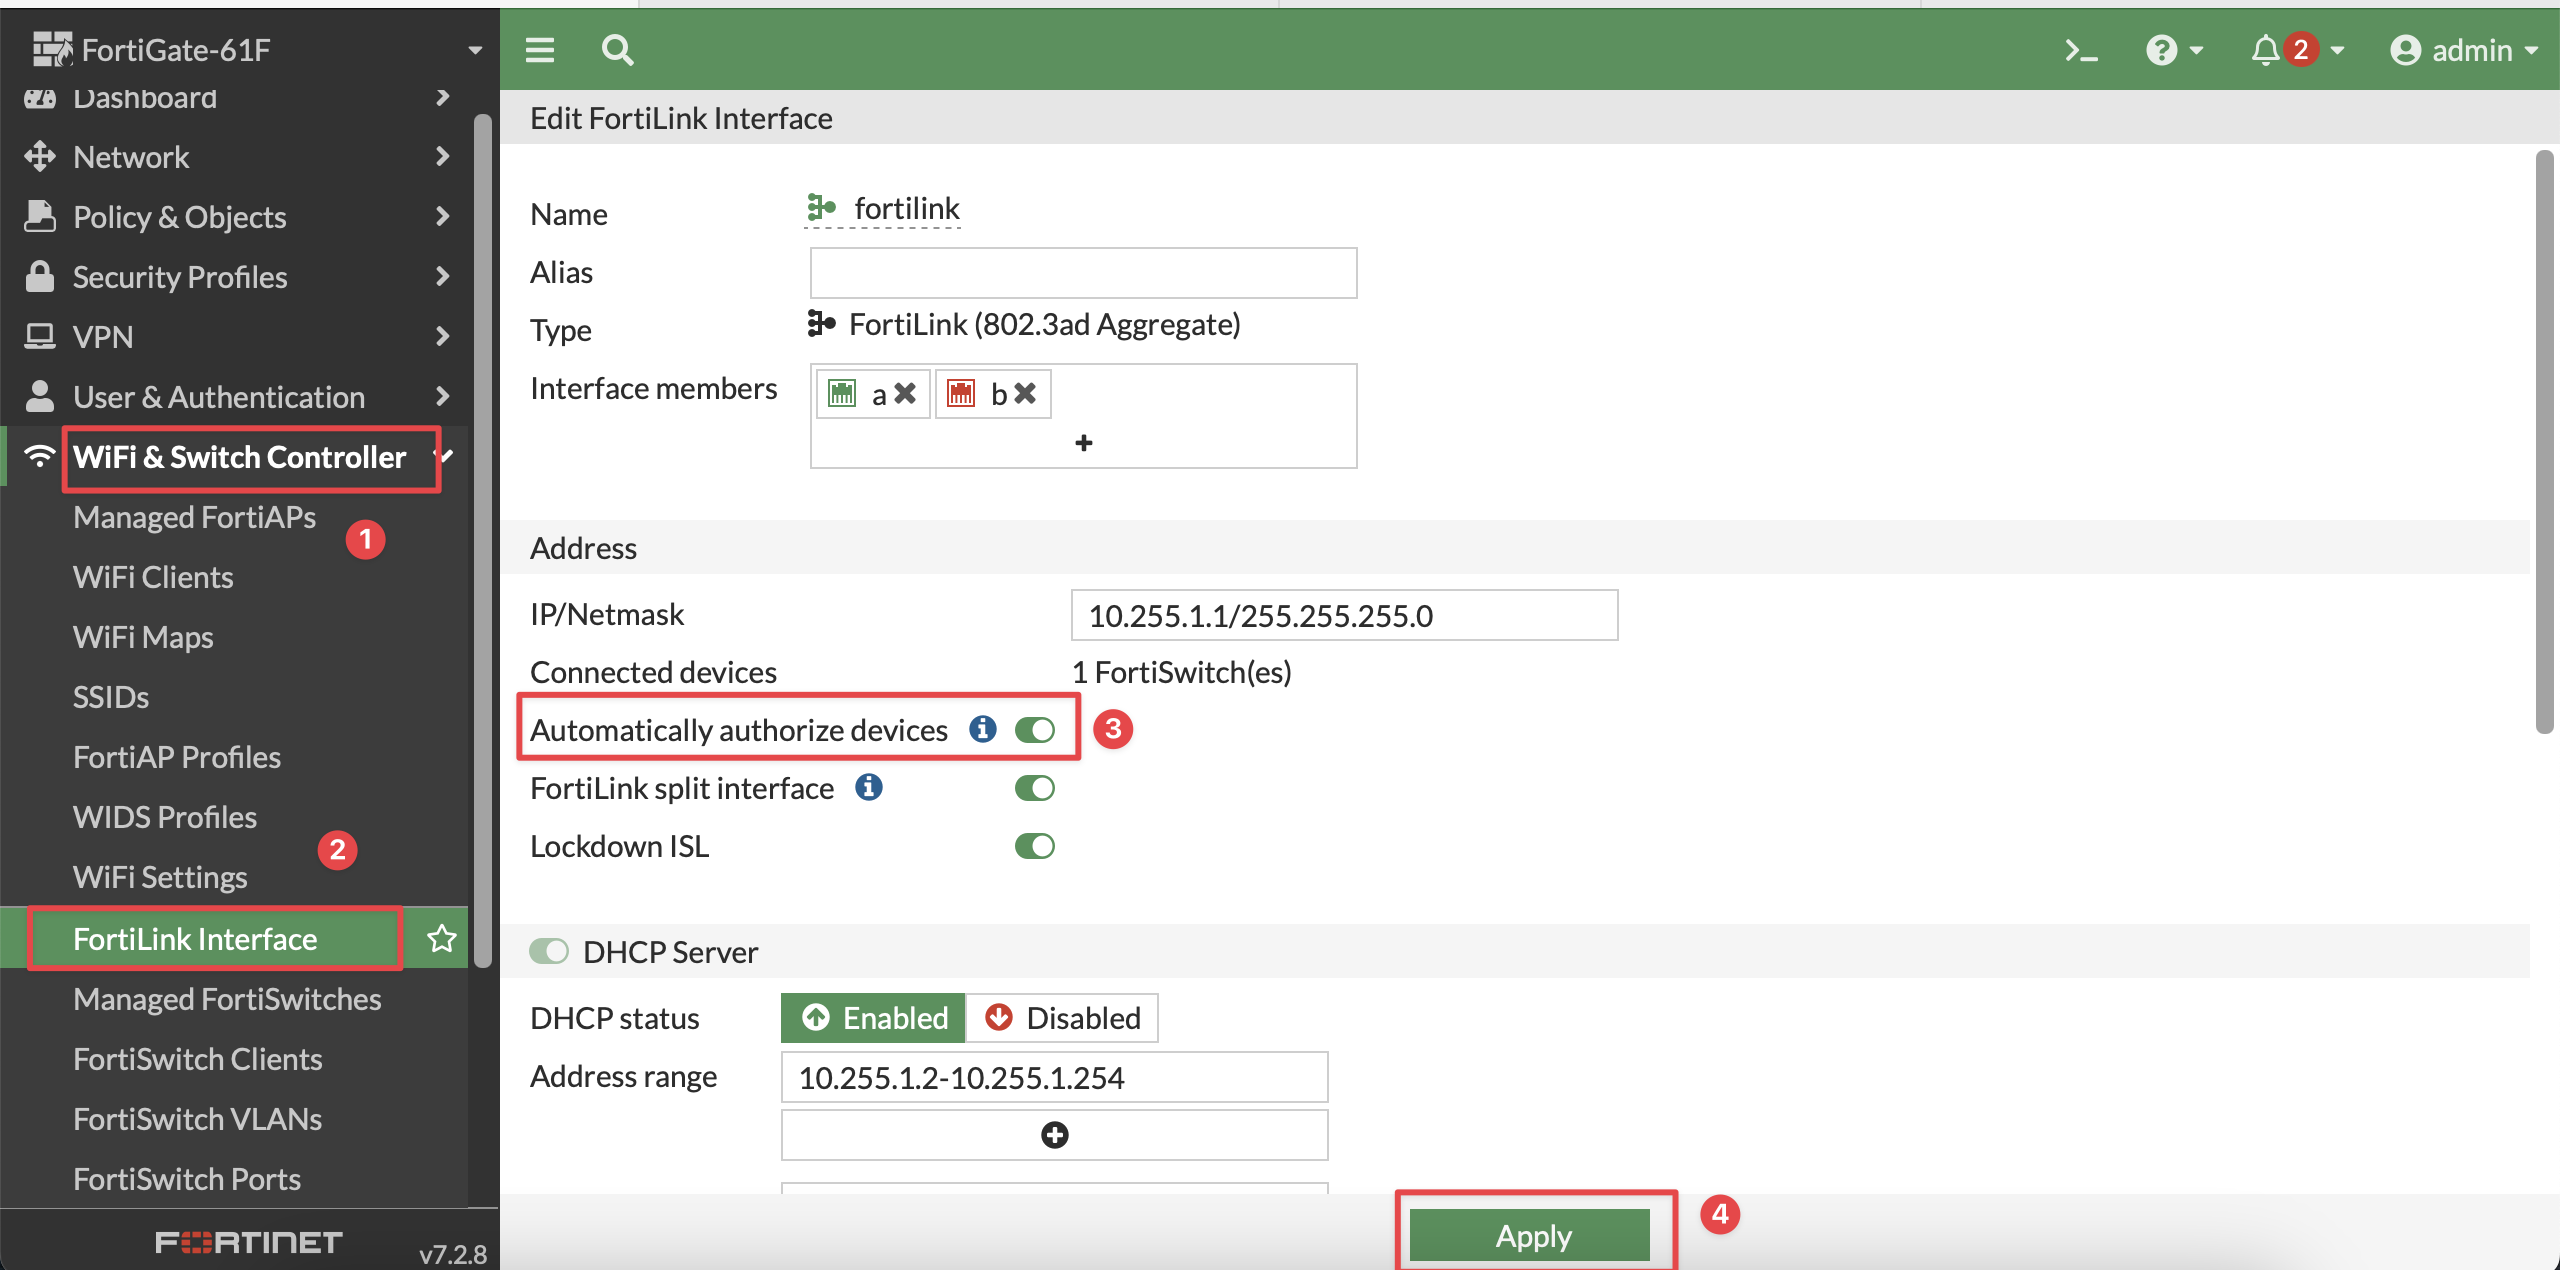
Task: Click the sidebar vertical scrollbar
Action: point(483,540)
